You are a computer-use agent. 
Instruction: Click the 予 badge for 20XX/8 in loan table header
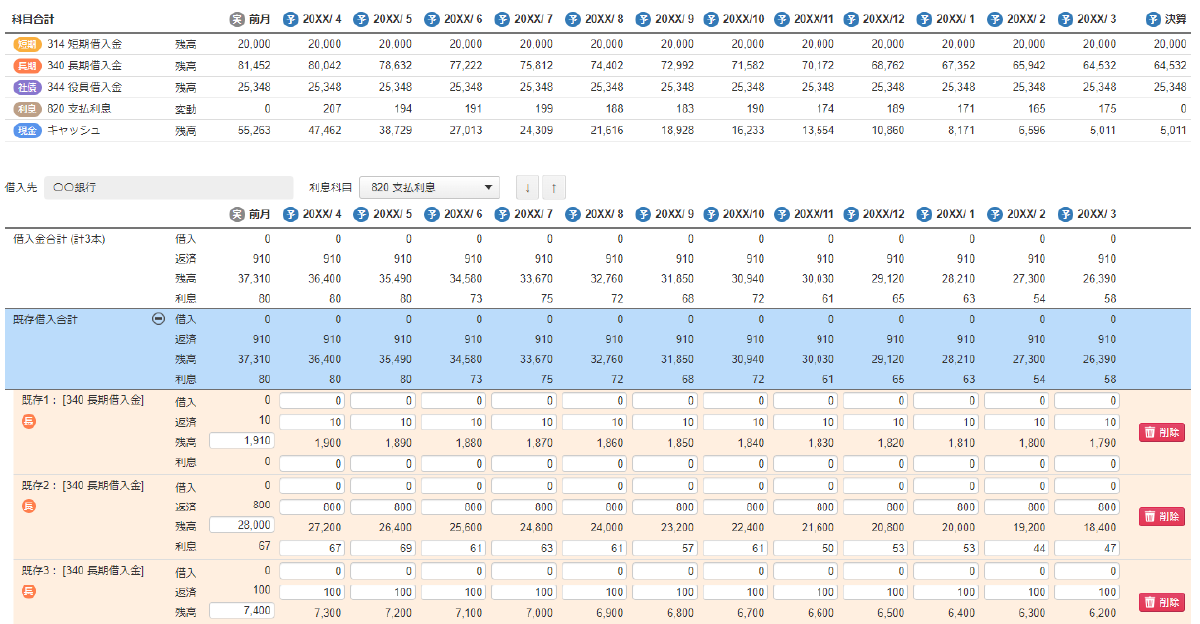pos(572,214)
